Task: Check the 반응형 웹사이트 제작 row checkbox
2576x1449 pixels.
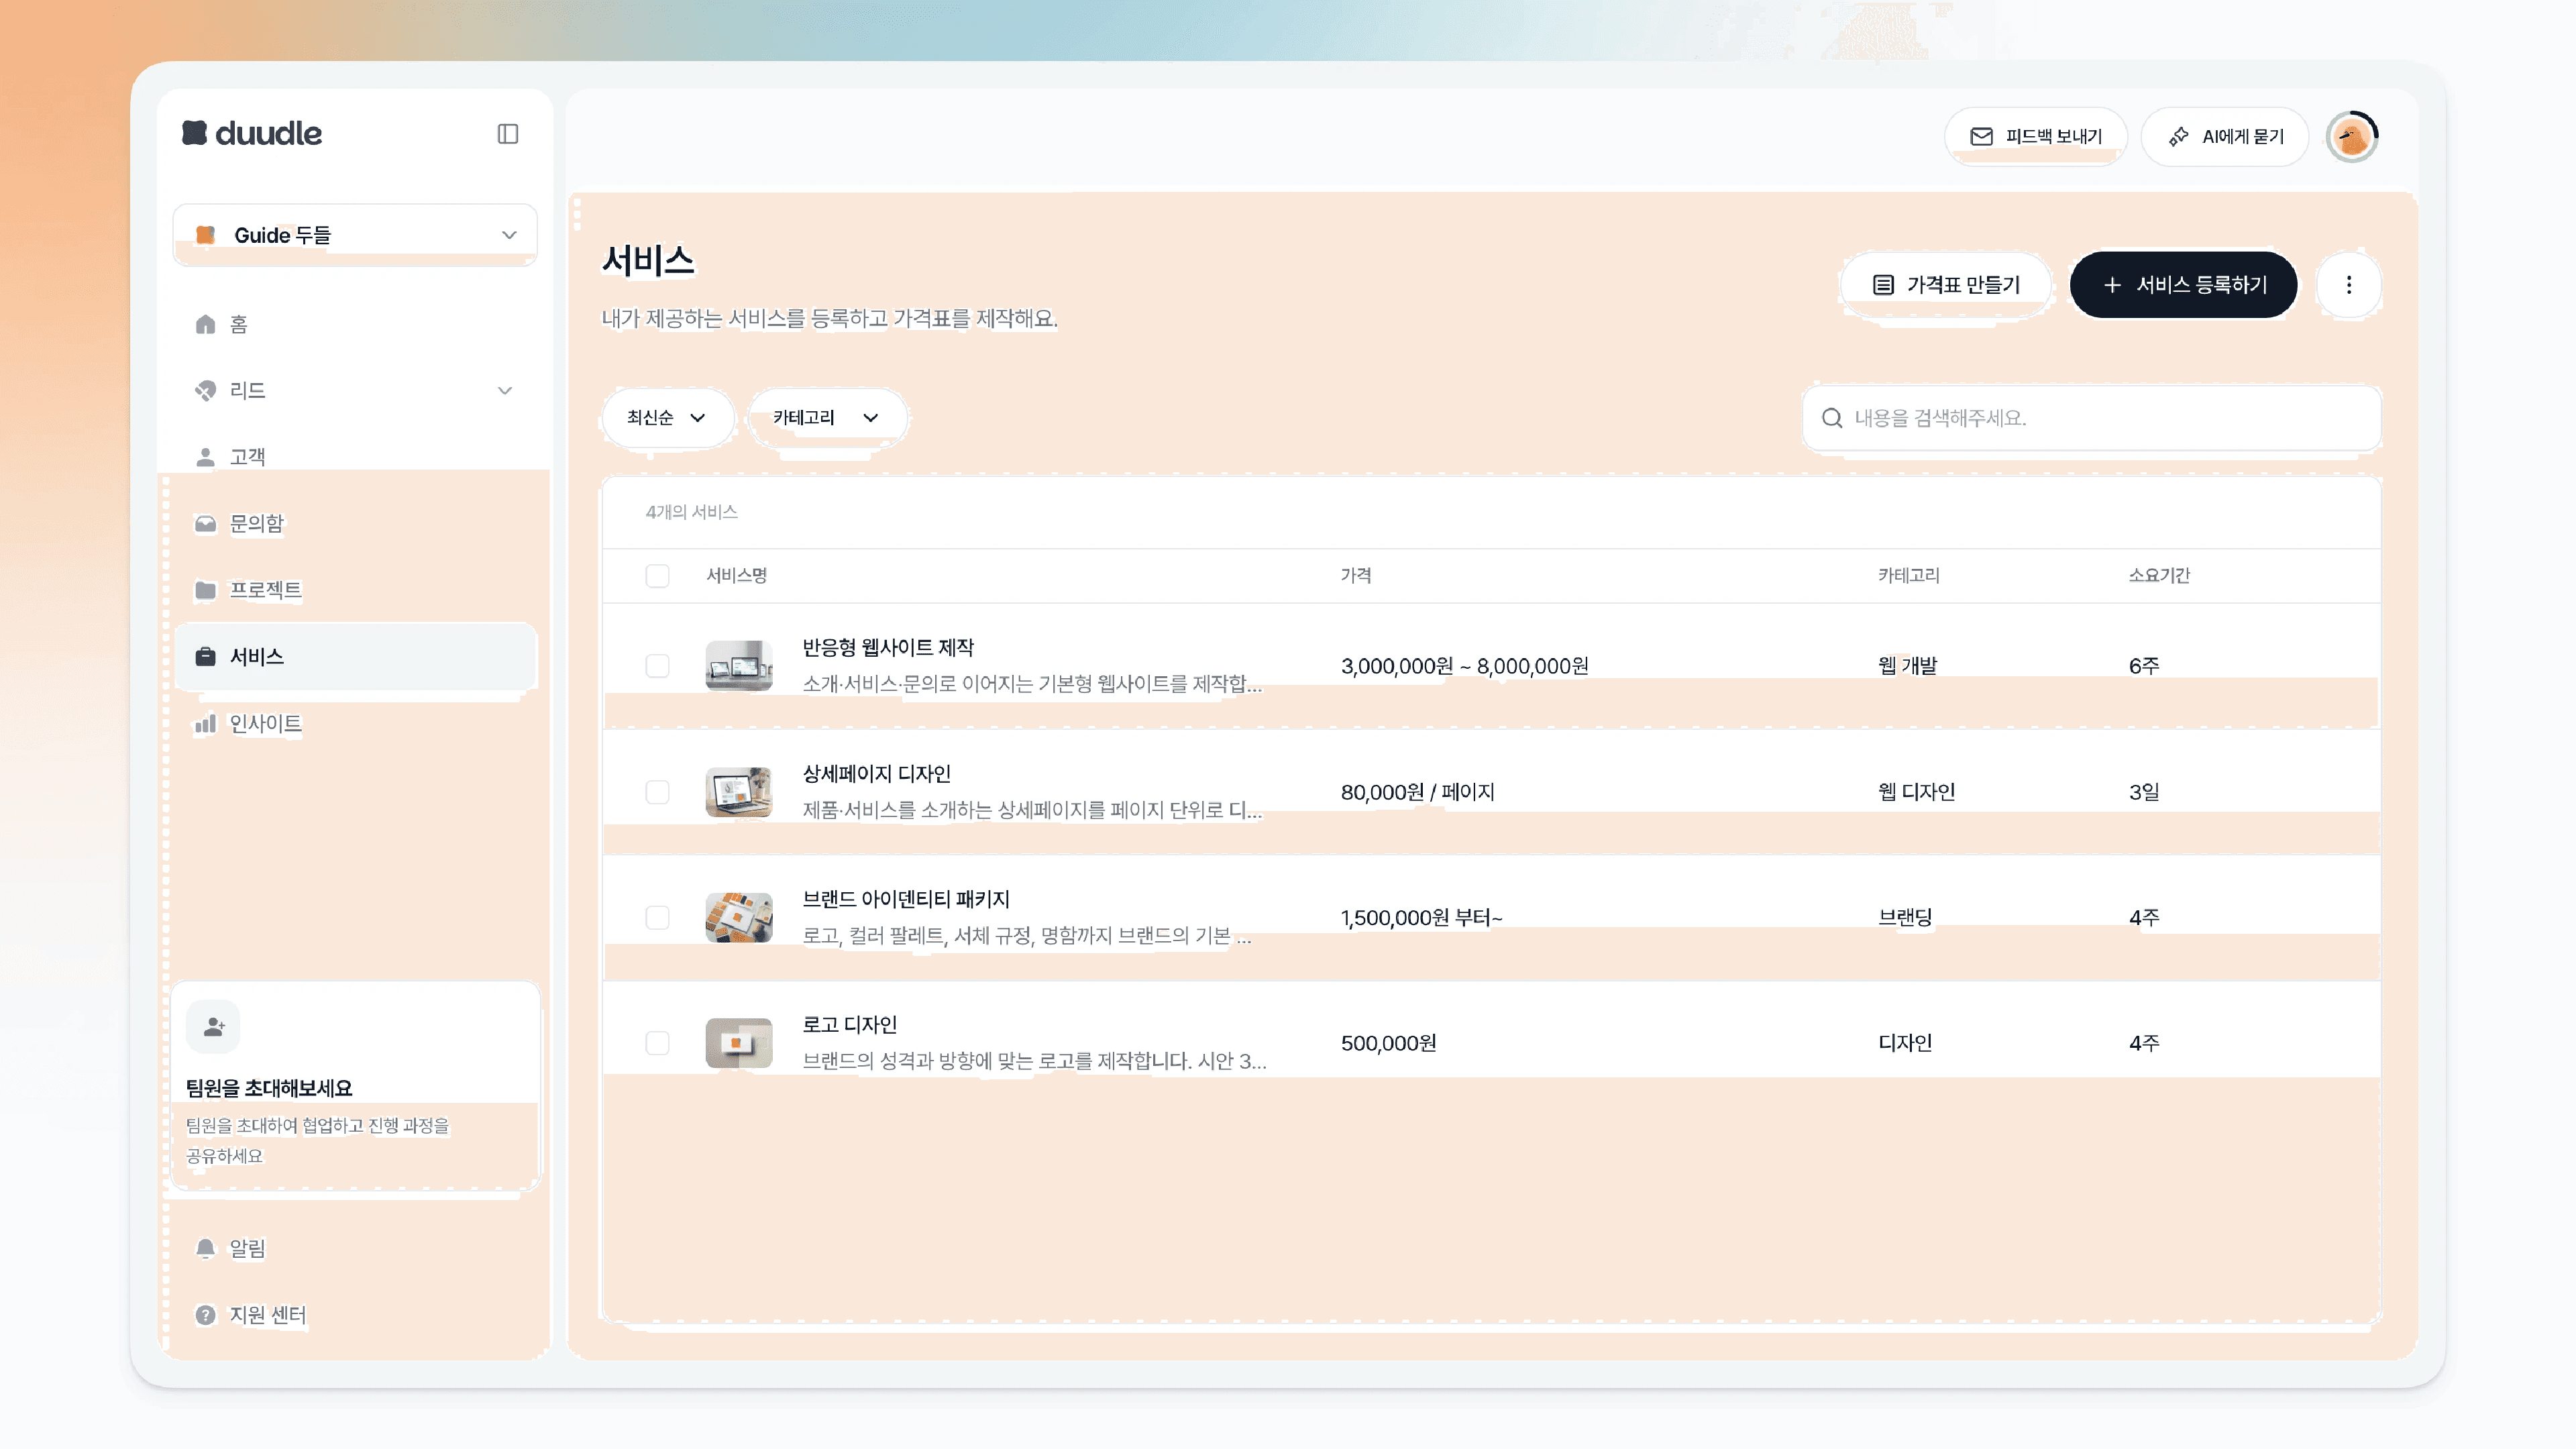Action: (x=657, y=666)
